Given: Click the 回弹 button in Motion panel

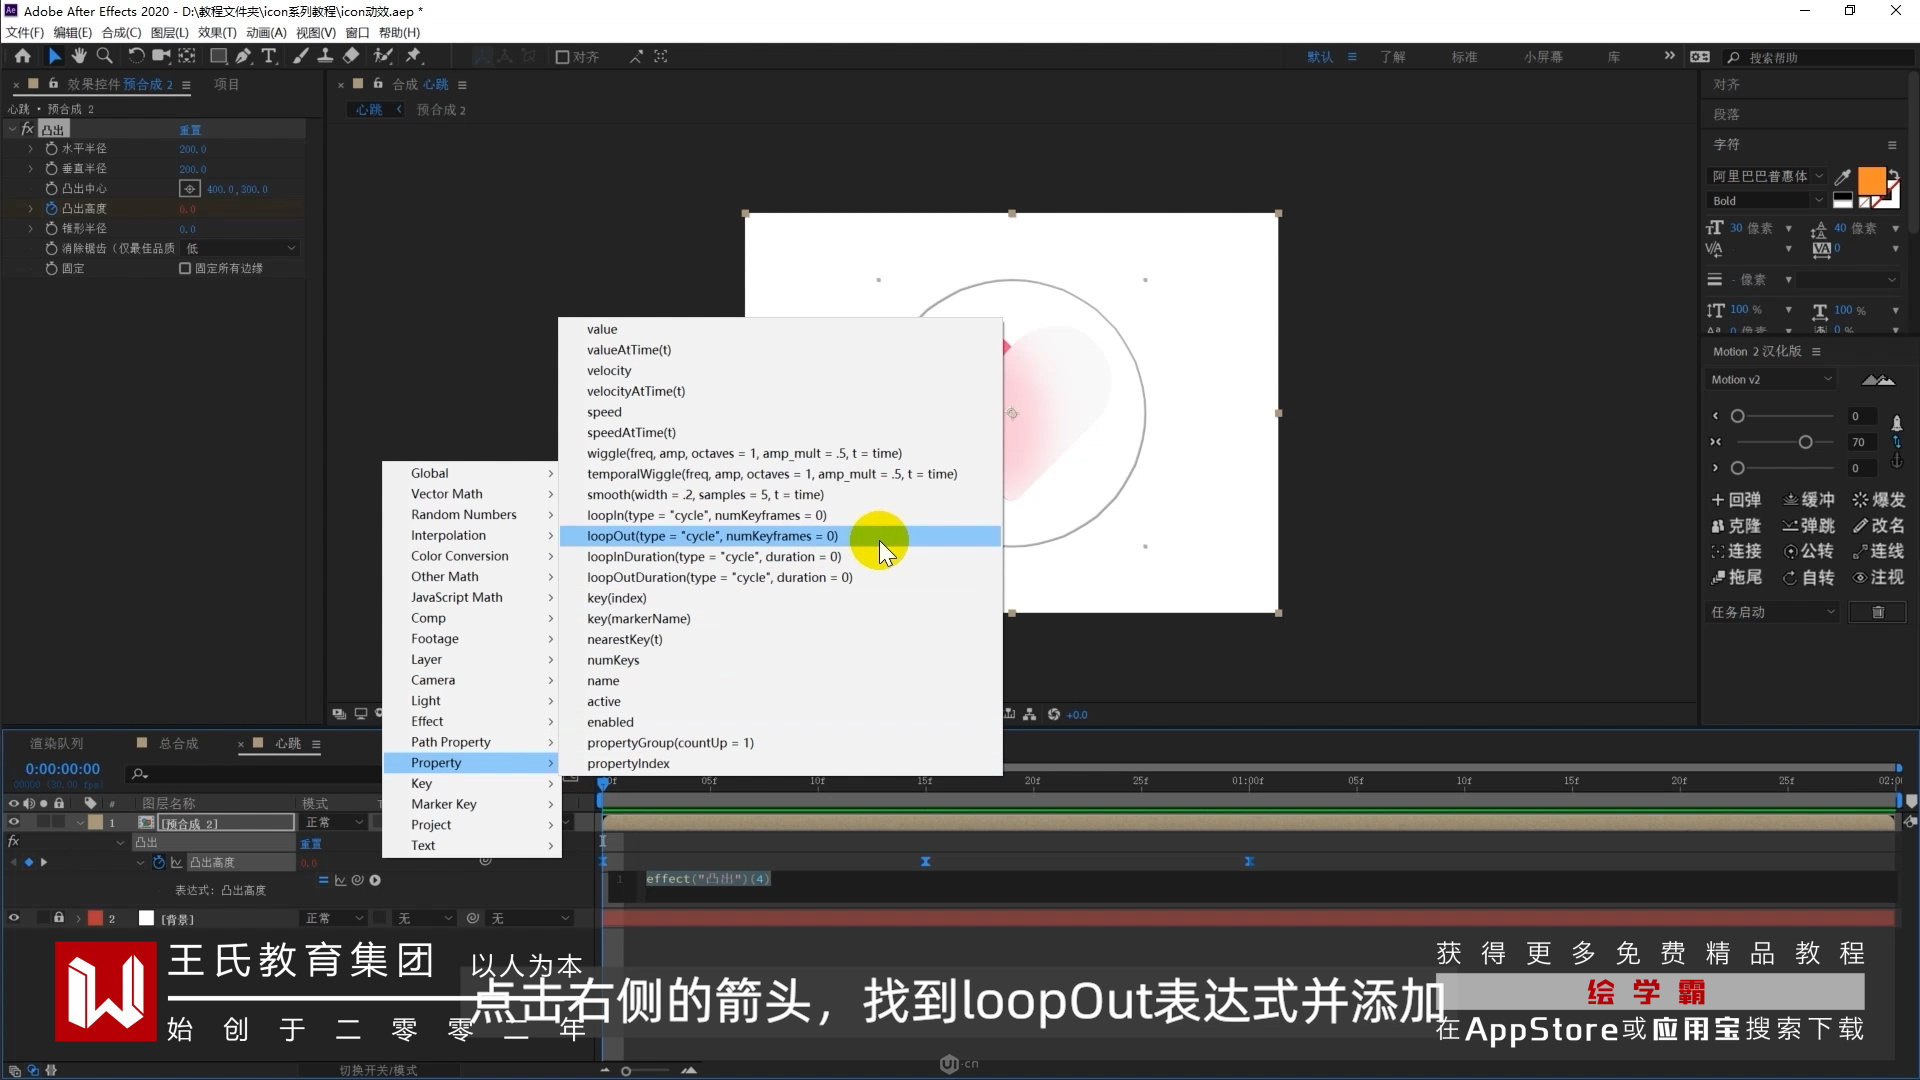Looking at the screenshot, I should point(1736,499).
